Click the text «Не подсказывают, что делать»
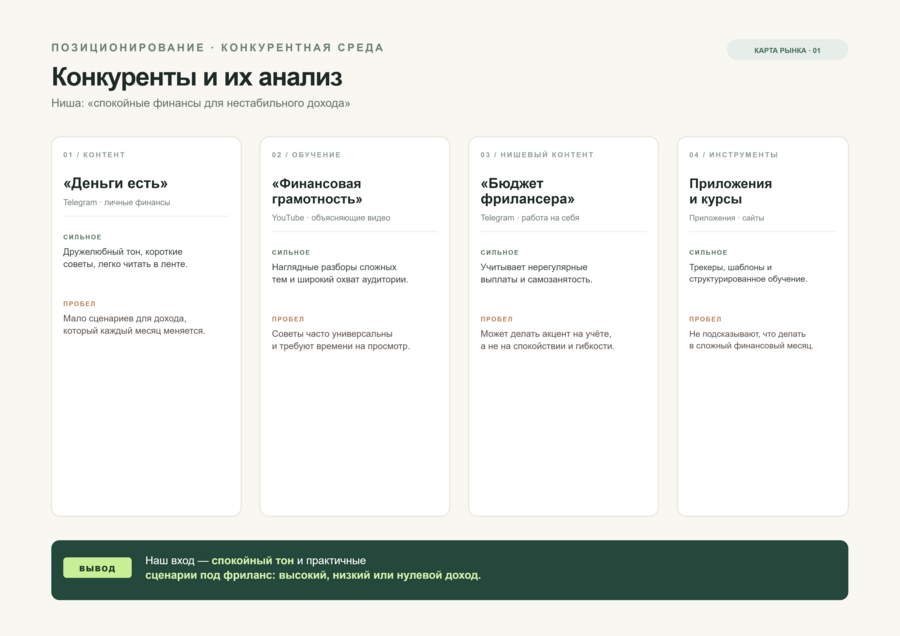This screenshot has width=900, height=636. point(751,340)
